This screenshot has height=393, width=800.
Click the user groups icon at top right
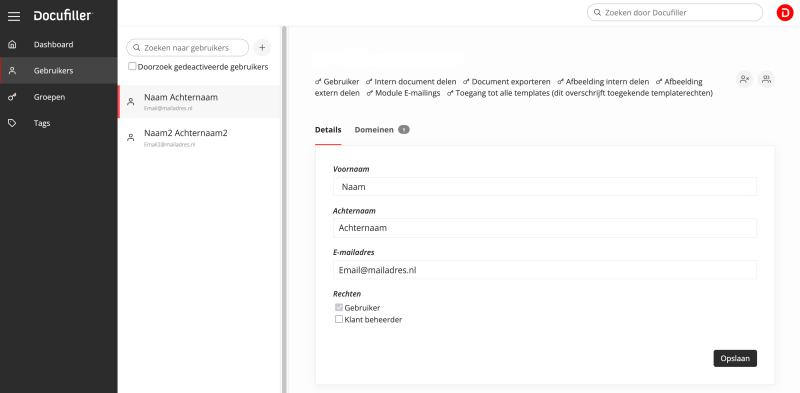tap(766, 79)
